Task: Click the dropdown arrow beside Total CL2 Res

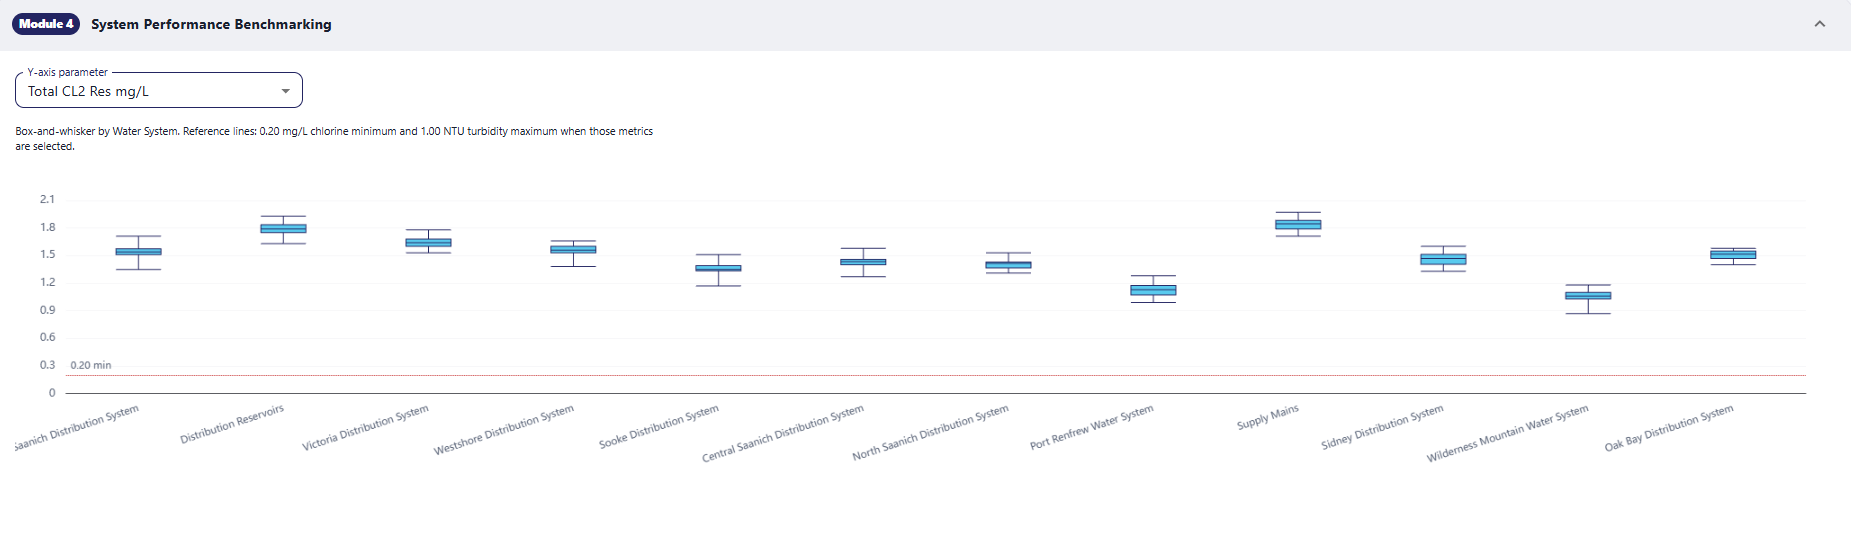Action: [286, 91]
